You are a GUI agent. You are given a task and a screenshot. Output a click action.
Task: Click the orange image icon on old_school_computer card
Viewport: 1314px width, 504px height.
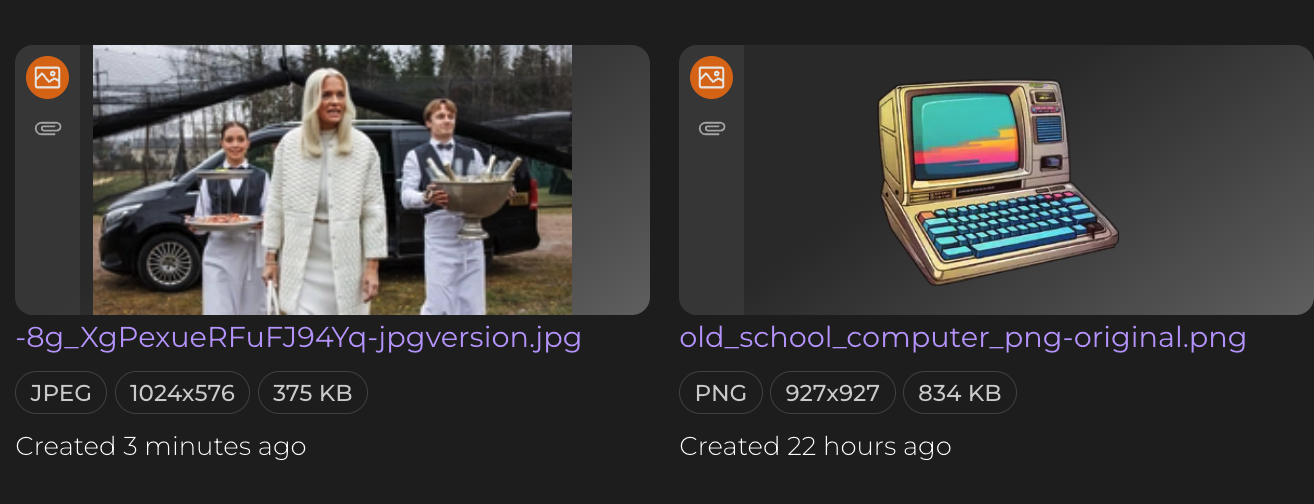point(711,77)
